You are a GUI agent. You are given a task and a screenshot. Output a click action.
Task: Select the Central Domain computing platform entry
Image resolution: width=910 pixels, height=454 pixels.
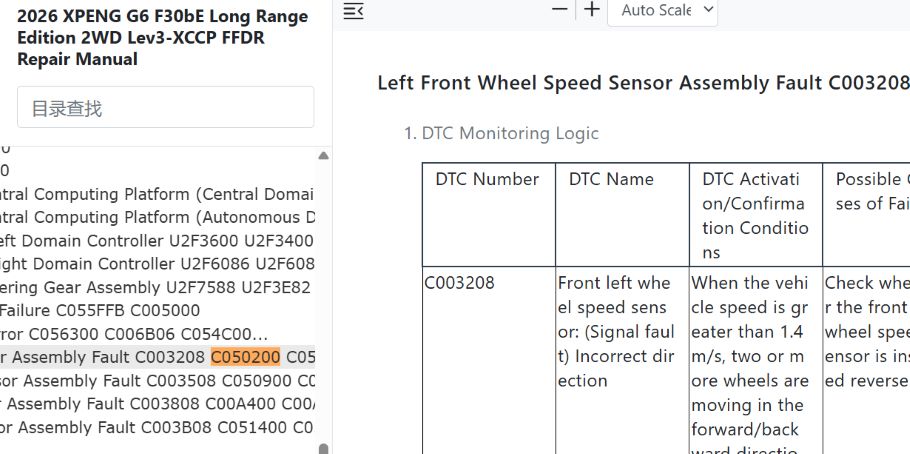157,194
